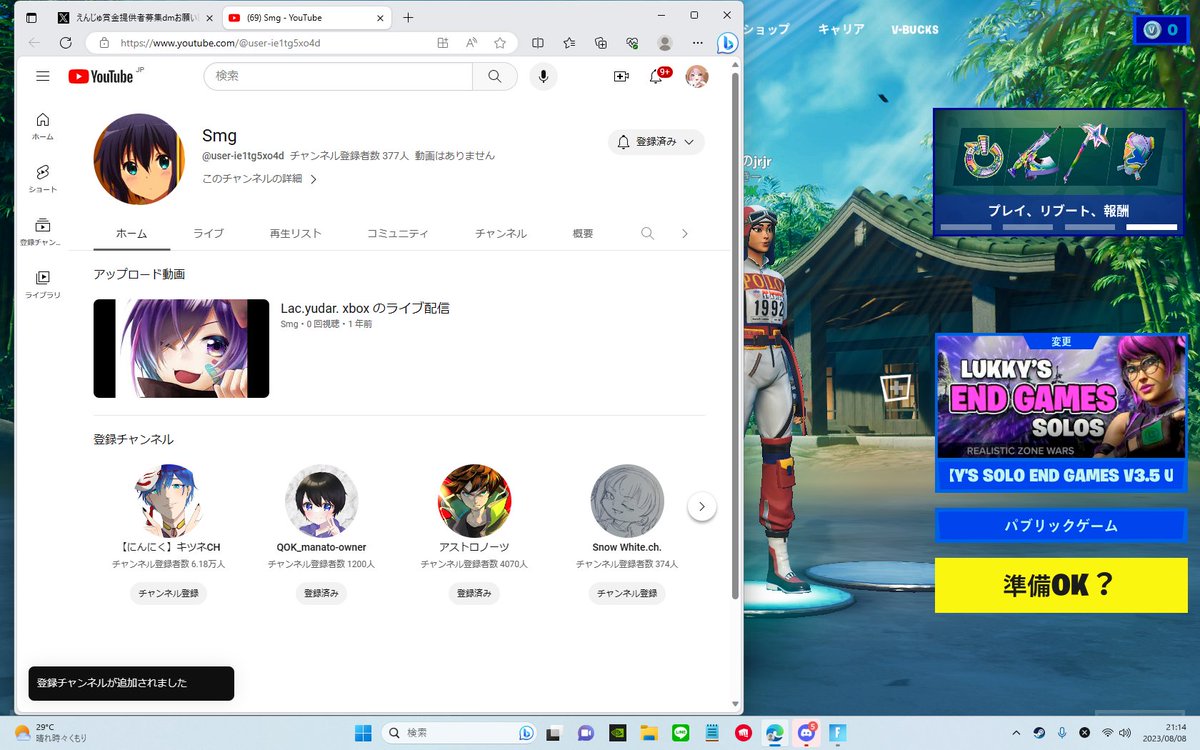The image size is (1200, 750).
Task: Click the YouTube search magnifier button
Action: pos(494,76)
